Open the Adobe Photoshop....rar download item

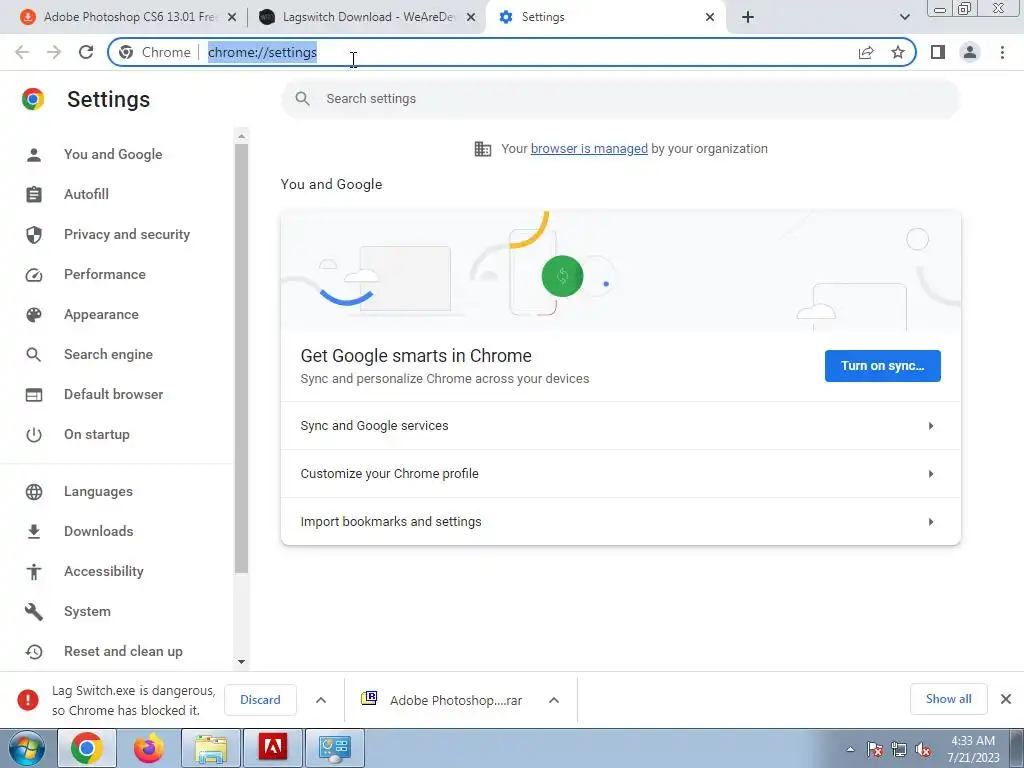pos(442,700)
